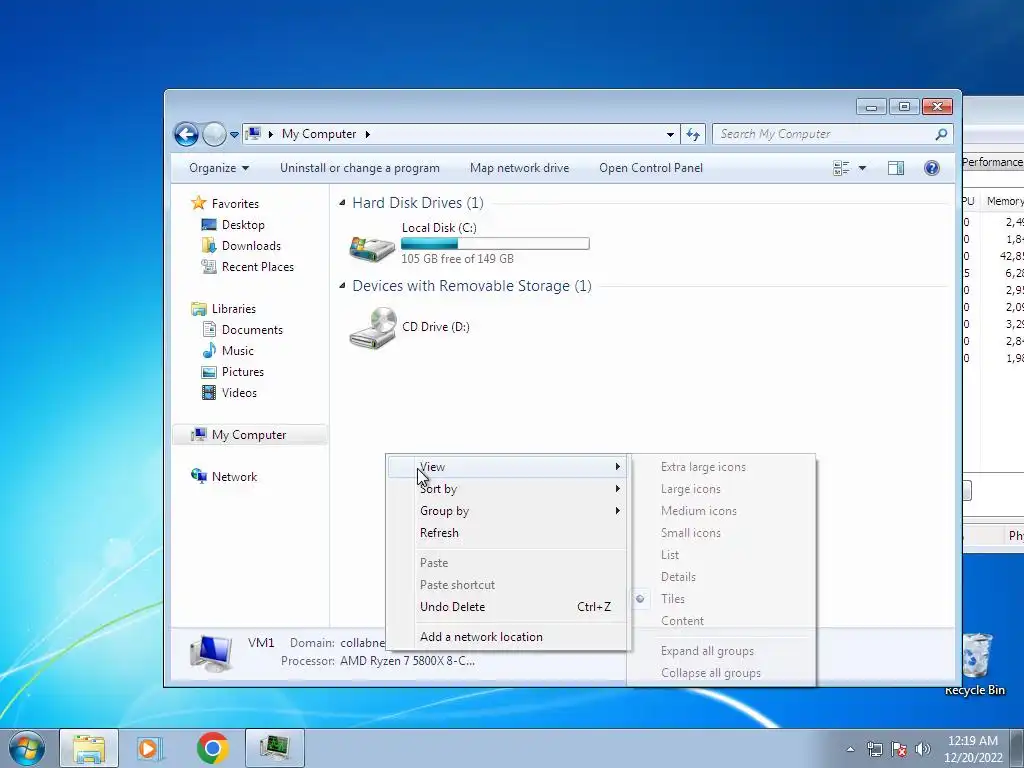Choose Undo Delete from the context menu

point(507,607)
